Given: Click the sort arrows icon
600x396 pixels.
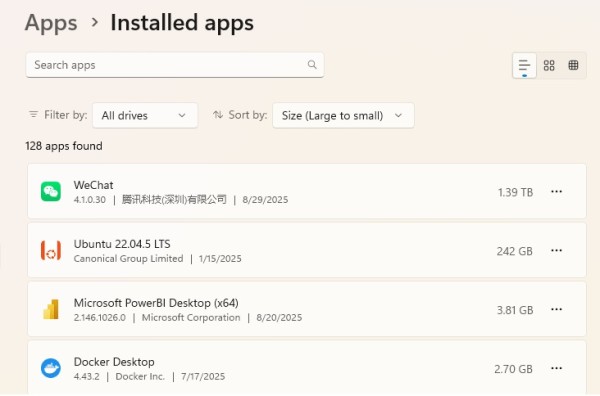Looking at the screenshot, I should (x=218, y=114).
